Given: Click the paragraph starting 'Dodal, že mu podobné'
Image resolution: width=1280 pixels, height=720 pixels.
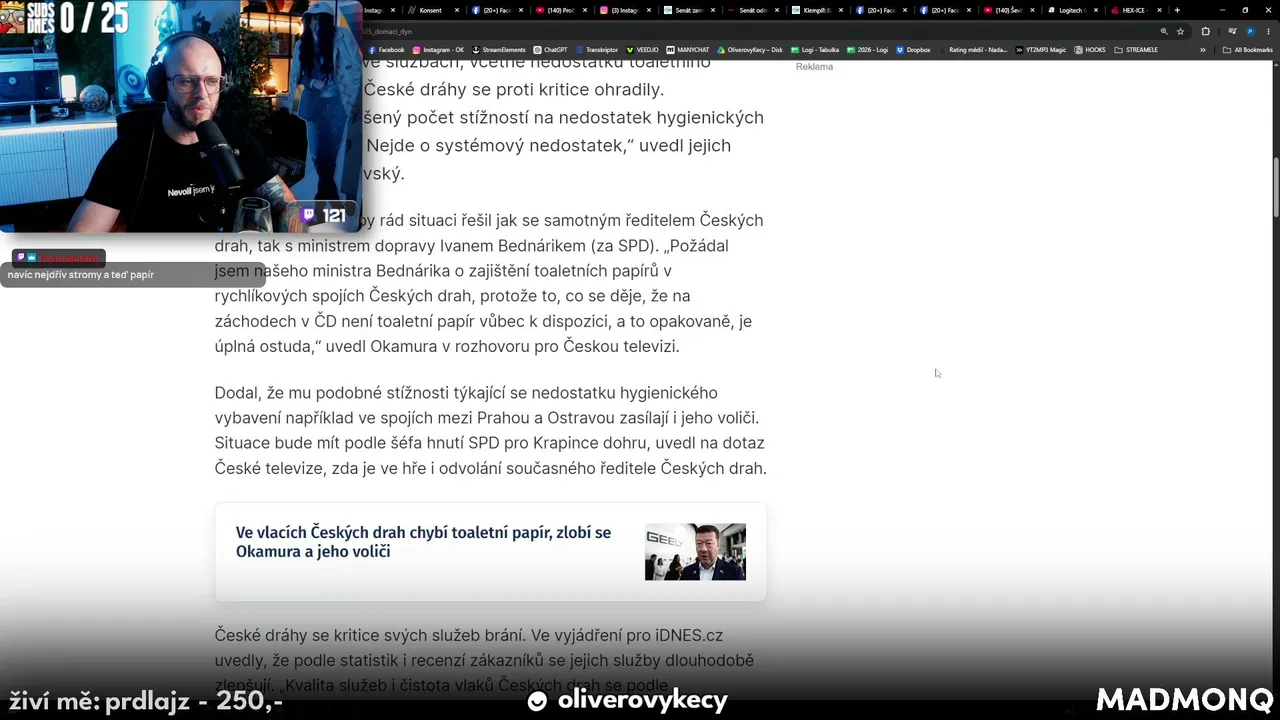Looking at the screenshot, I should click(x=490, y=430).
